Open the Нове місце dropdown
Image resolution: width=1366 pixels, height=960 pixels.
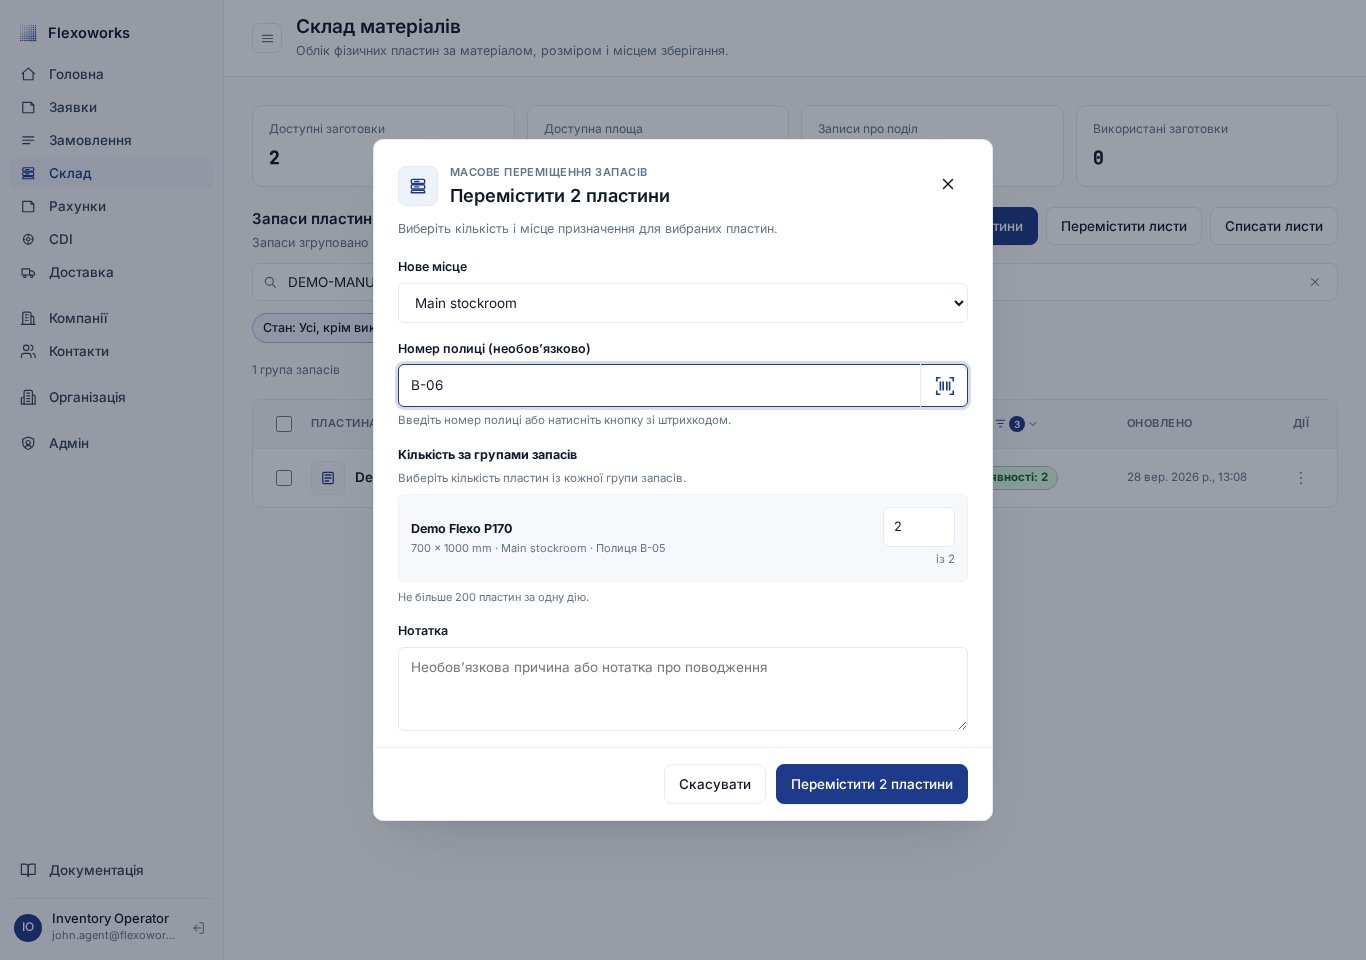(x=683, y=303)
